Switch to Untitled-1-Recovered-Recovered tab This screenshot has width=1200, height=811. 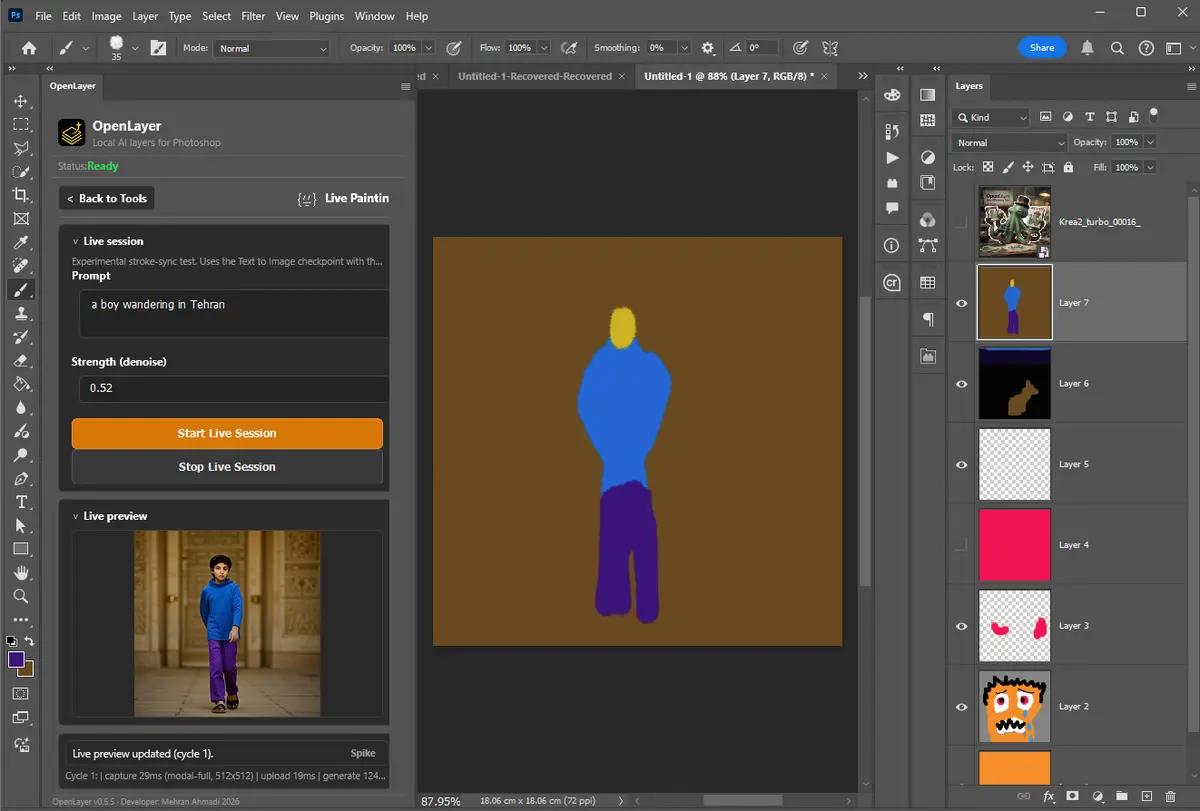tap(535, 76)
